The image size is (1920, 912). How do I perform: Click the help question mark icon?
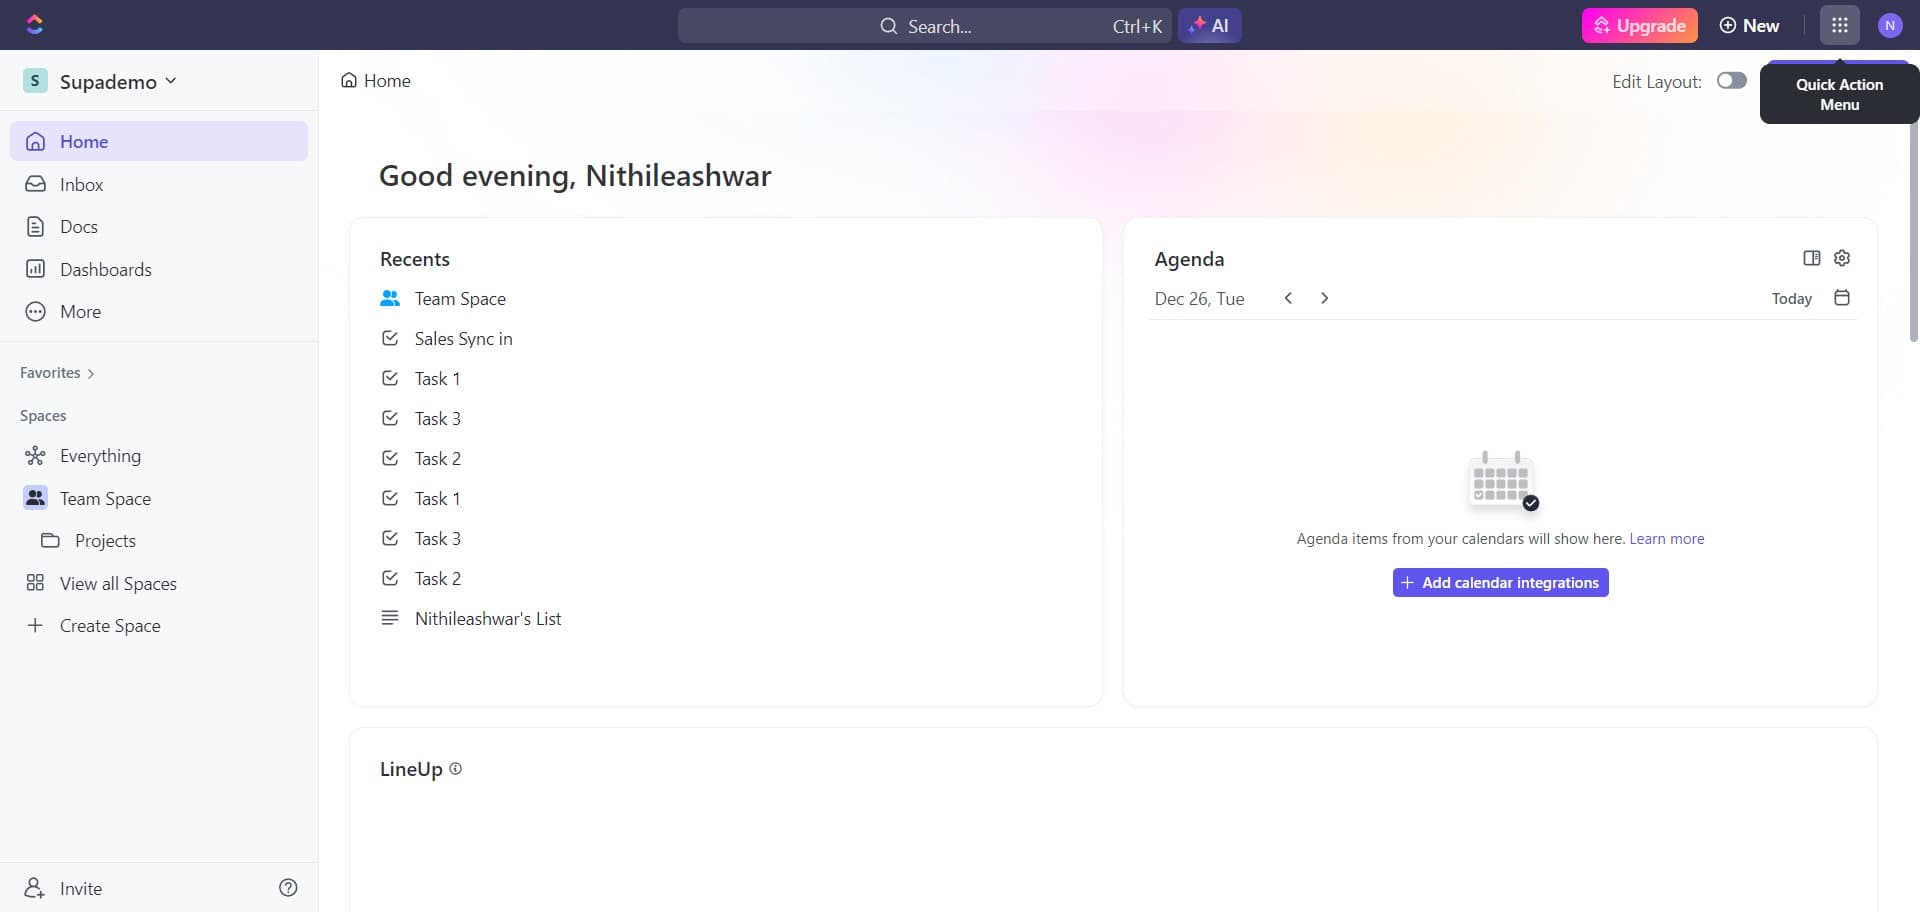[x=288, y=887]
